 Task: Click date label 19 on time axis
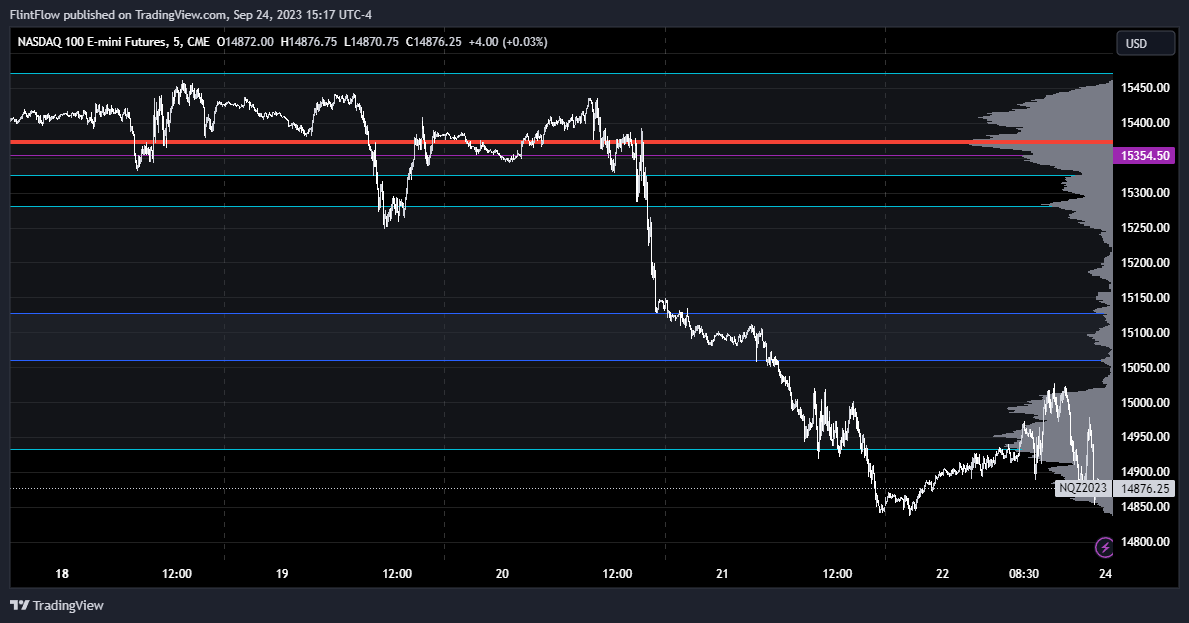tap(282, 574)
